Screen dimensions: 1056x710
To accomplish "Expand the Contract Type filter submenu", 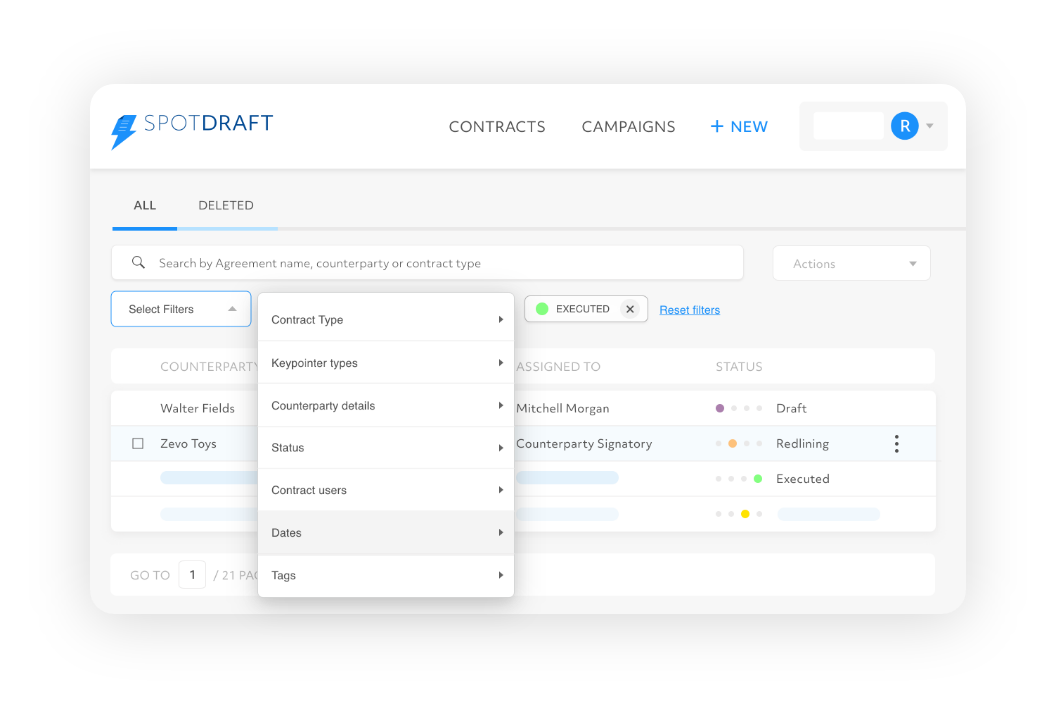I will tap(386, 319).
